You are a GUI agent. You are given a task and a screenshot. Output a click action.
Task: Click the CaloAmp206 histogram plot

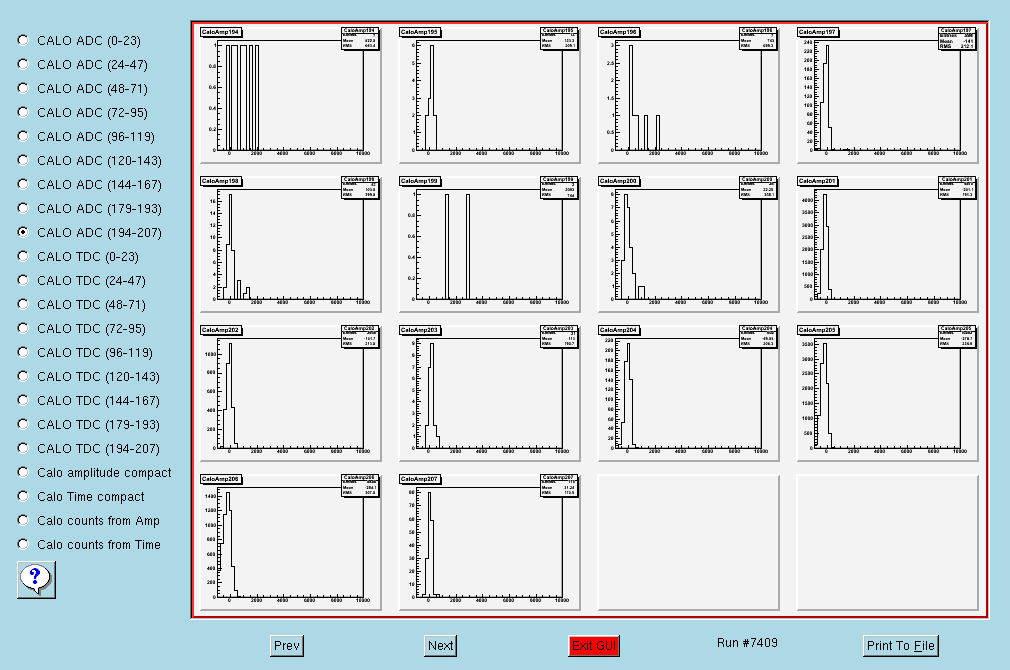click(x=291, y=542)
